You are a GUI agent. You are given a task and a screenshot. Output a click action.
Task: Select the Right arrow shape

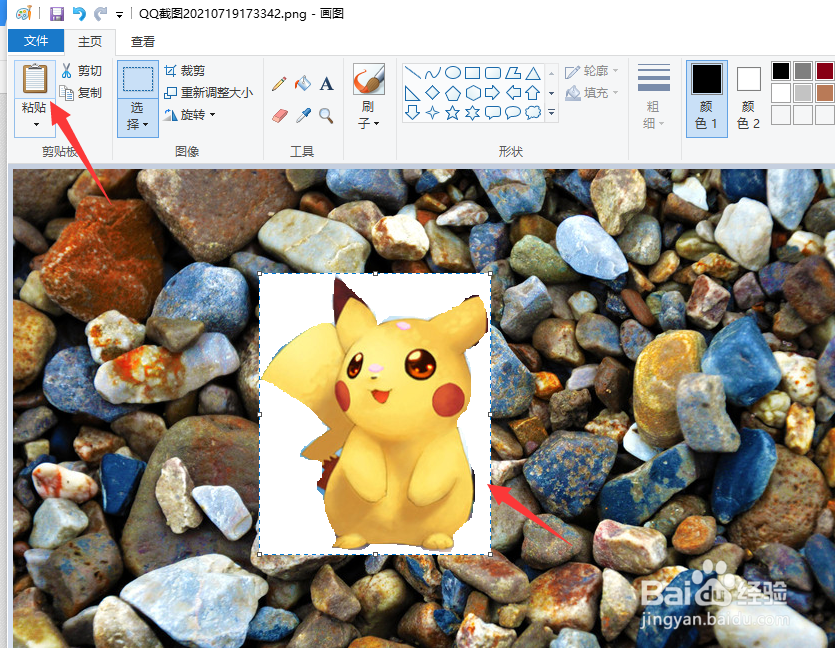(493, 93)
